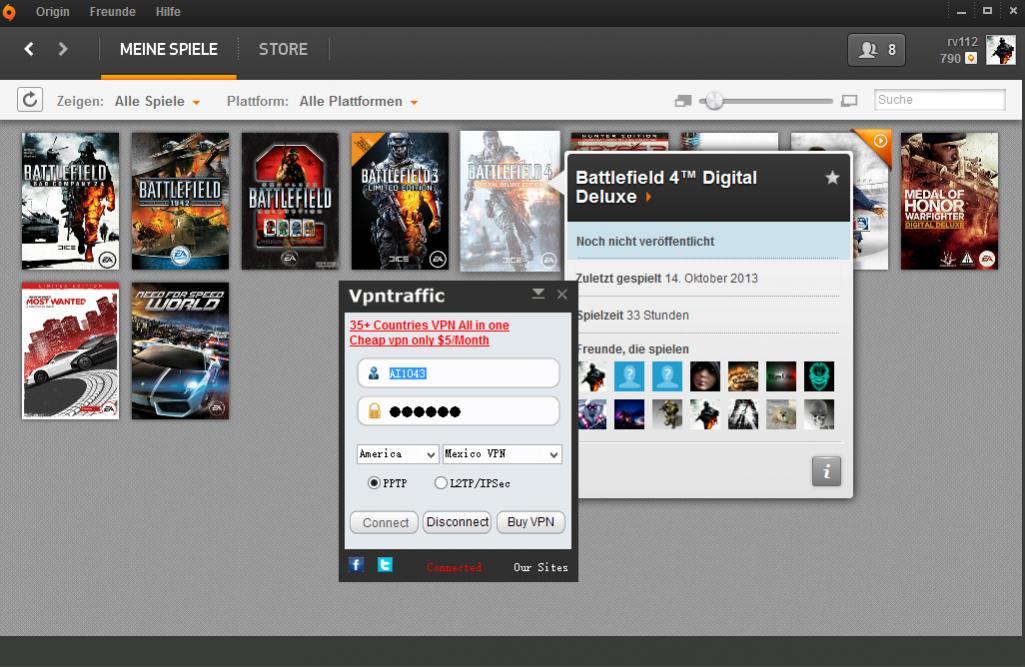Select the L2TP/IPSec protocol option

pos(441,483)
